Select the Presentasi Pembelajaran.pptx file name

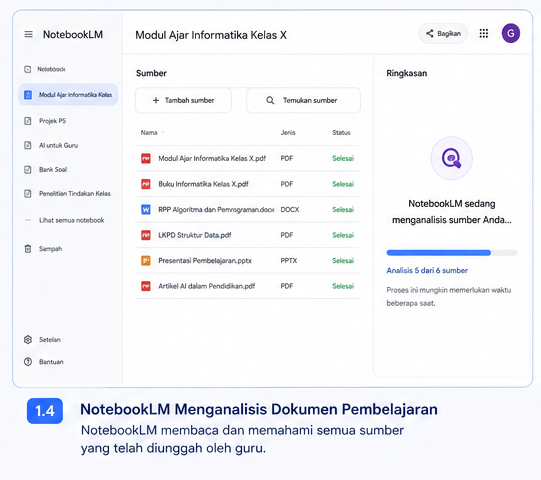pyautogui.click(x=205, y=261)
